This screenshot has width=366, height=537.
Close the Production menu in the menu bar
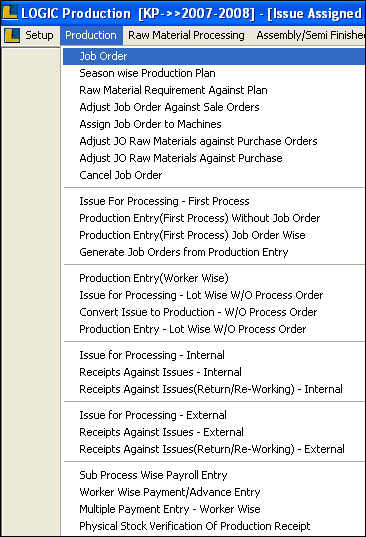pyautogui.click(x=91, y=35)
